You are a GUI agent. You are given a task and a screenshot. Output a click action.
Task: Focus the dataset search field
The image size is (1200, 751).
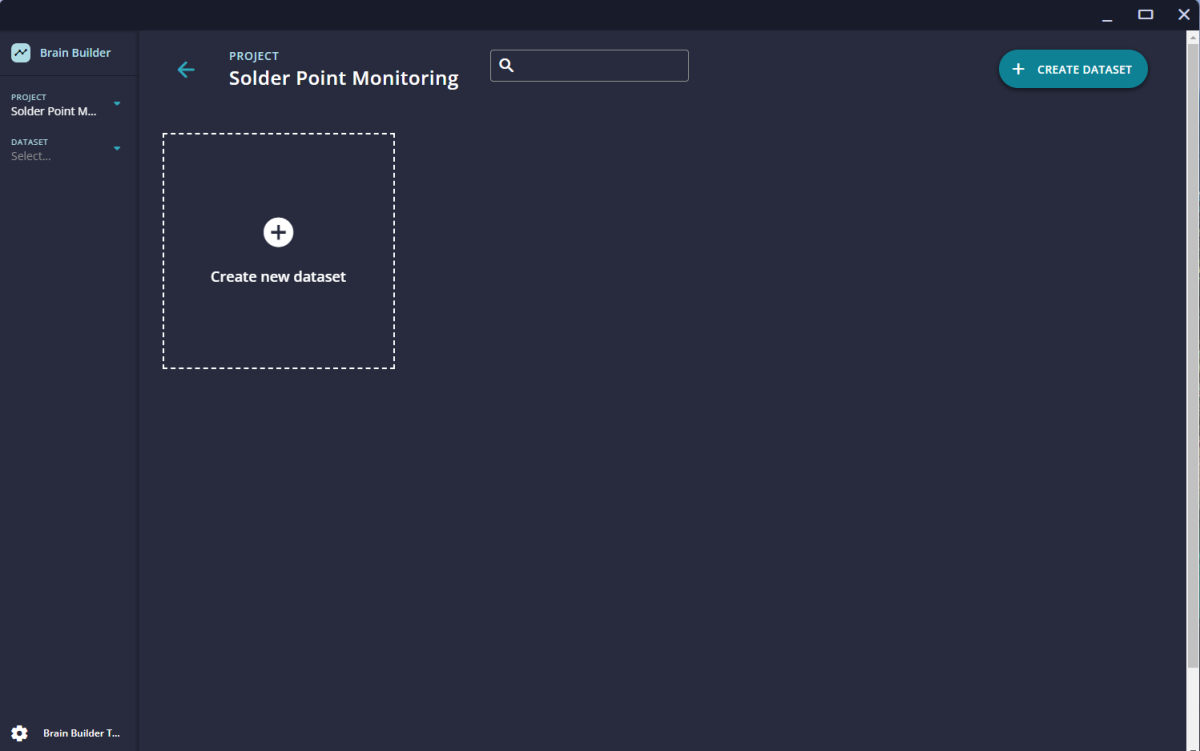[x=589, y=65]
